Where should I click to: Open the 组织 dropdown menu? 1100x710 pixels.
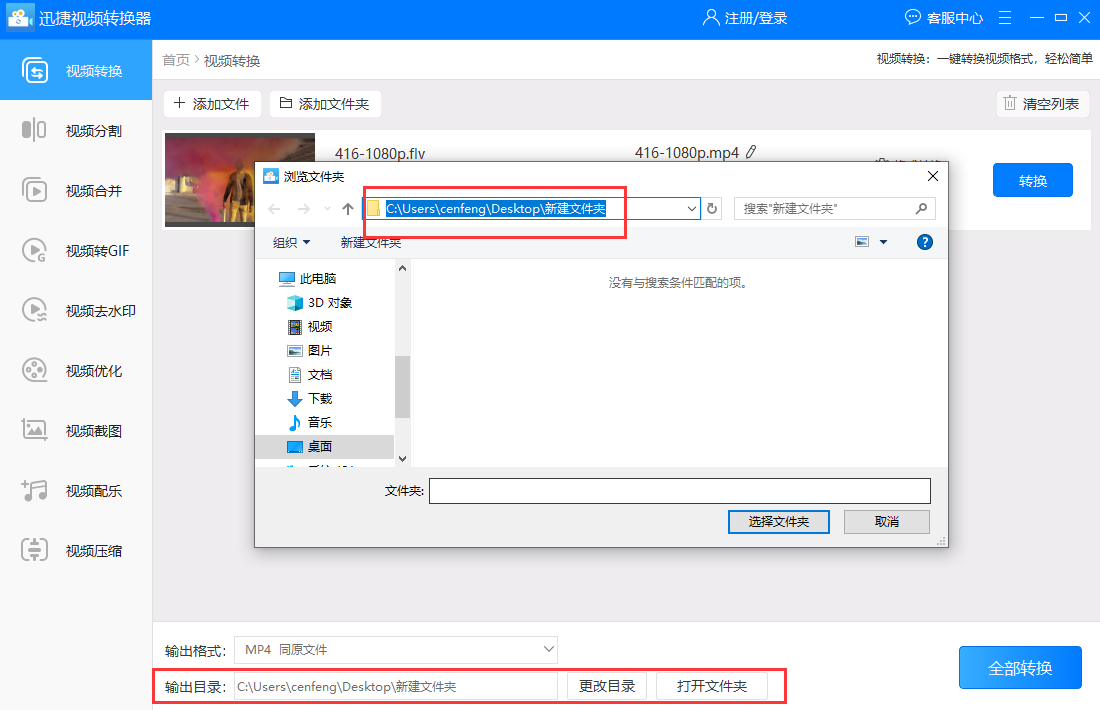[291, 242]
